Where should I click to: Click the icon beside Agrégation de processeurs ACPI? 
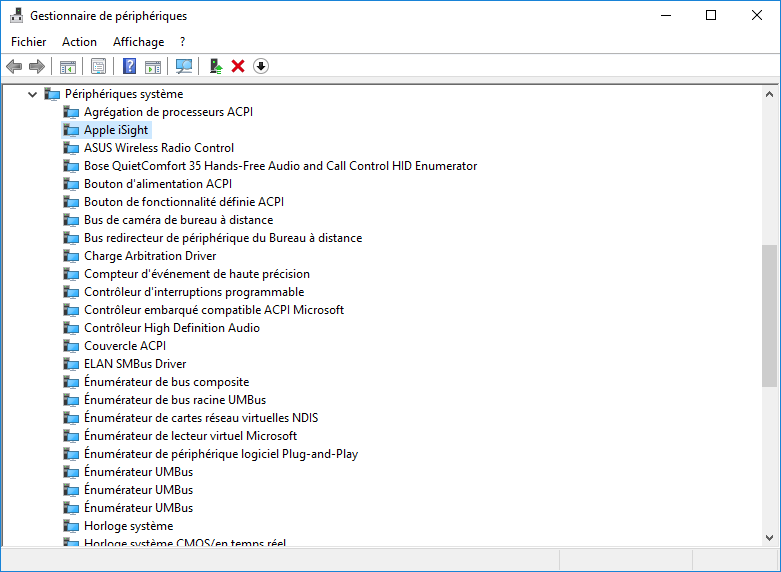(x=71, y=112)
